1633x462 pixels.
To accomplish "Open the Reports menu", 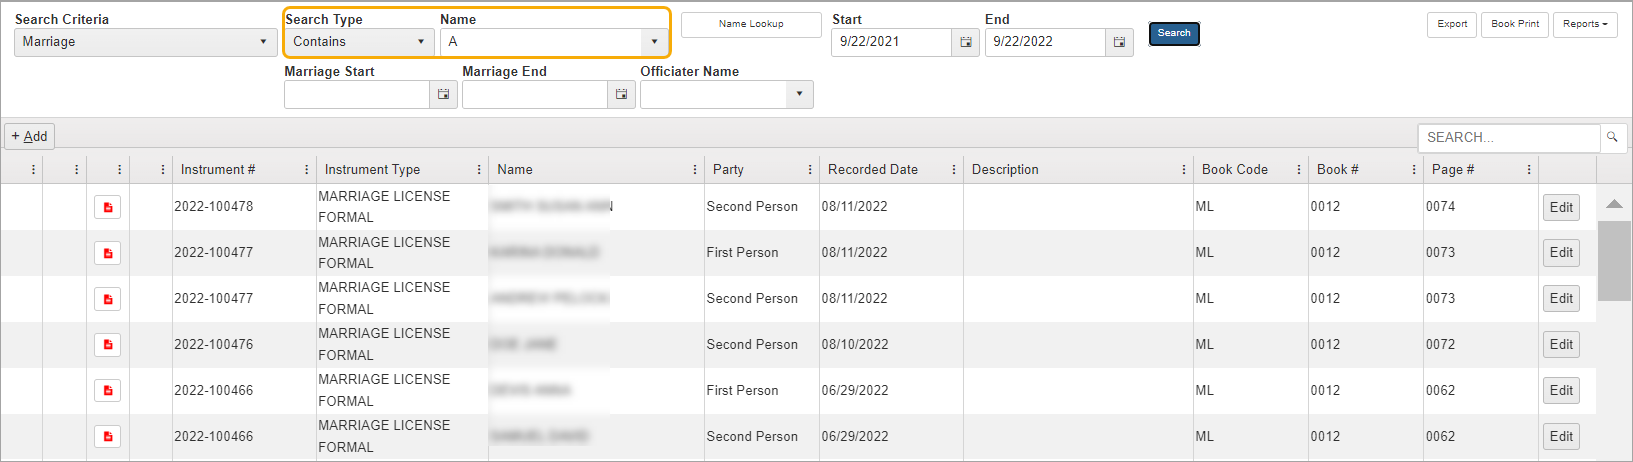I will click(1585, 24).
